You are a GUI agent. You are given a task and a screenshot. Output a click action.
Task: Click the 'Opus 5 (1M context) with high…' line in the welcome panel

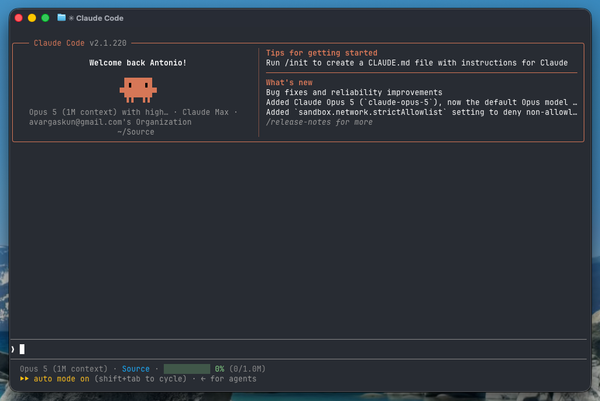tap(98, 112)
